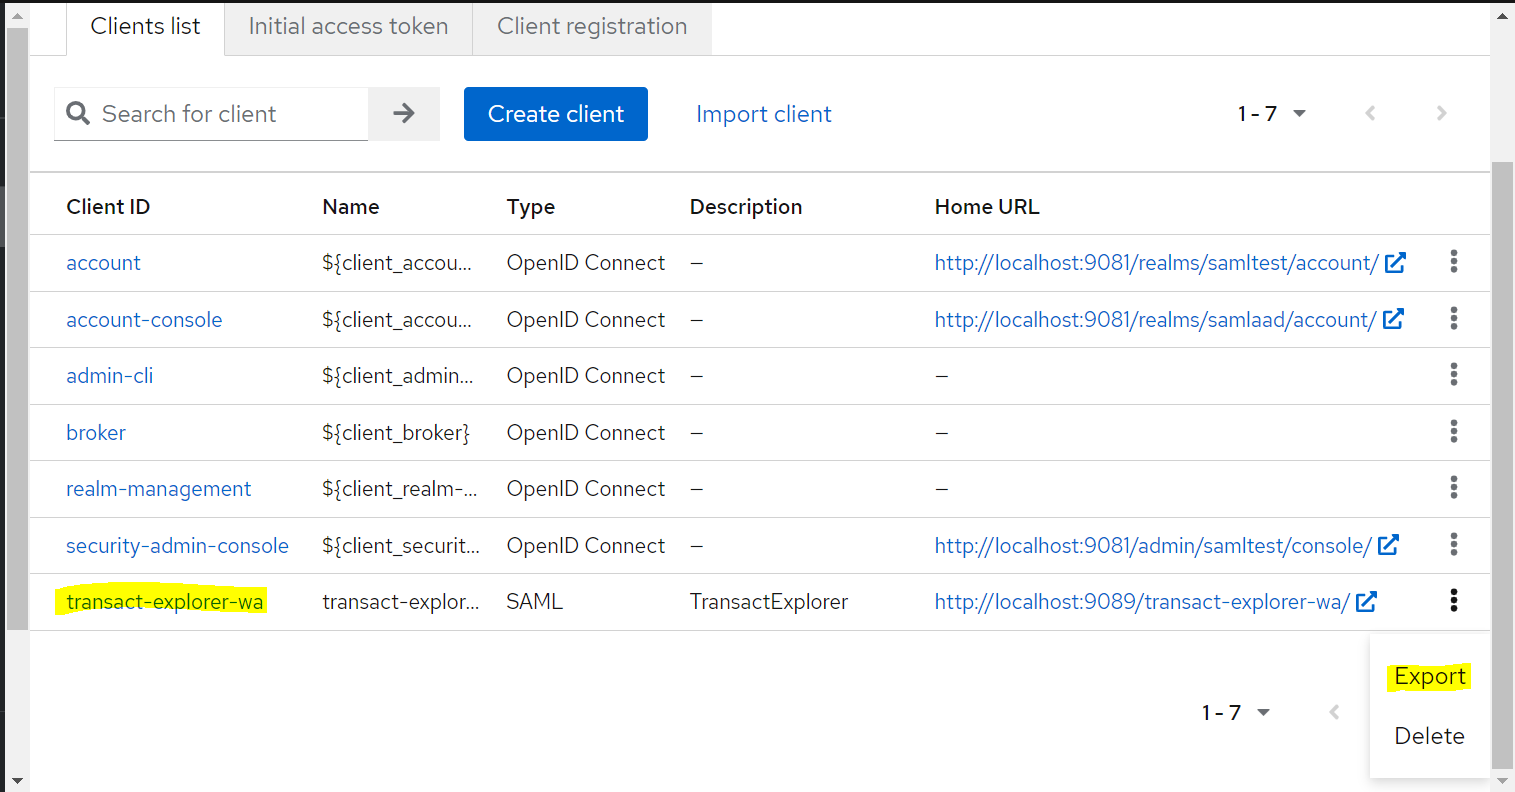Image resolution: width=1515 pixels, height=792 pixels.
Task: Open kebab menu for broker row
Action: point(1453,432)
